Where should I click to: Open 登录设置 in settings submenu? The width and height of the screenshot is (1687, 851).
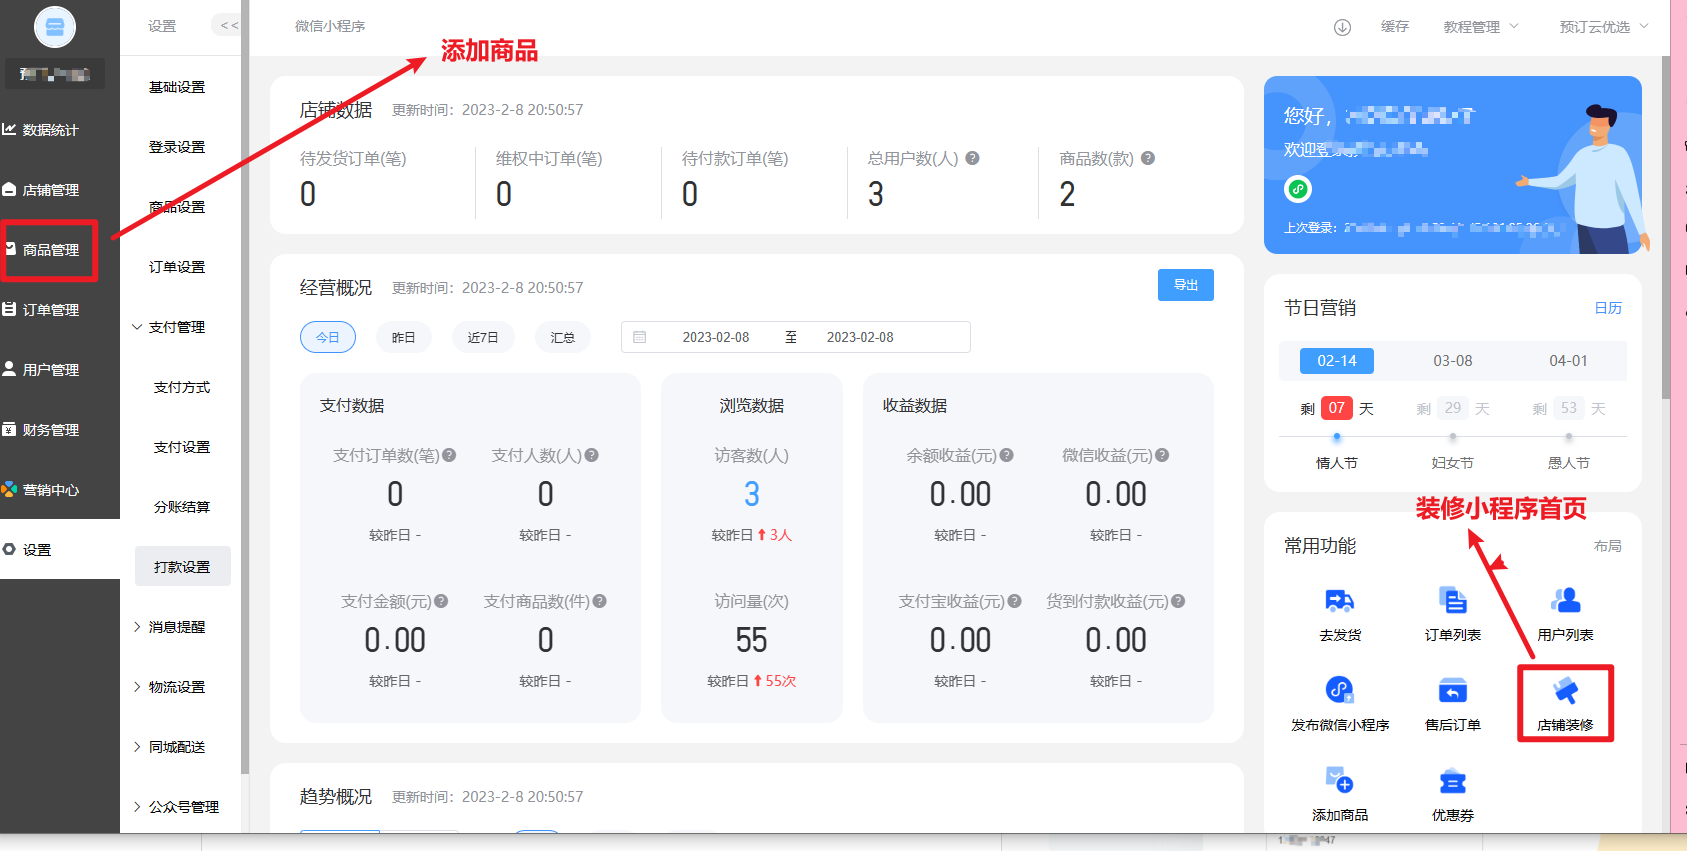[x=177, y=147]
